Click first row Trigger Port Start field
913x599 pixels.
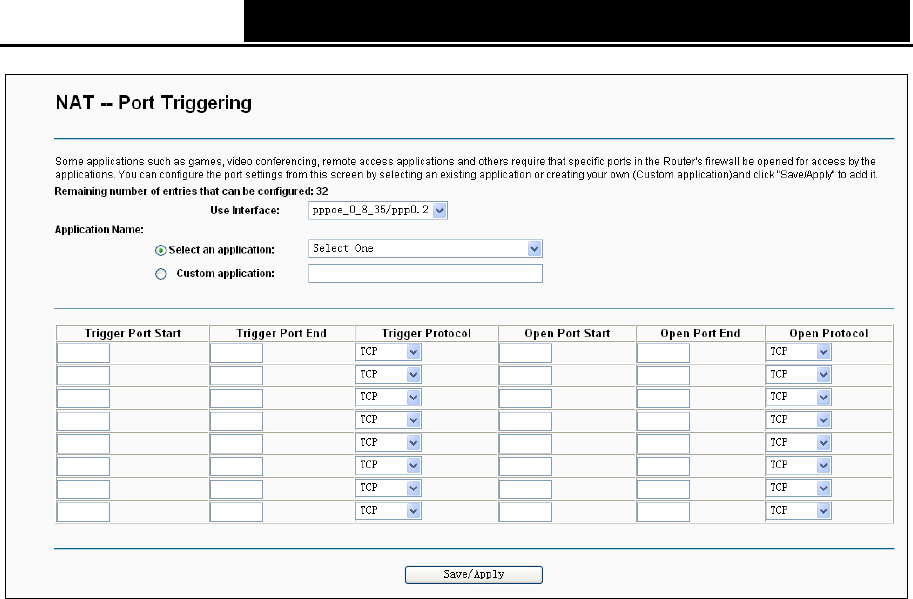pos(83,353)
